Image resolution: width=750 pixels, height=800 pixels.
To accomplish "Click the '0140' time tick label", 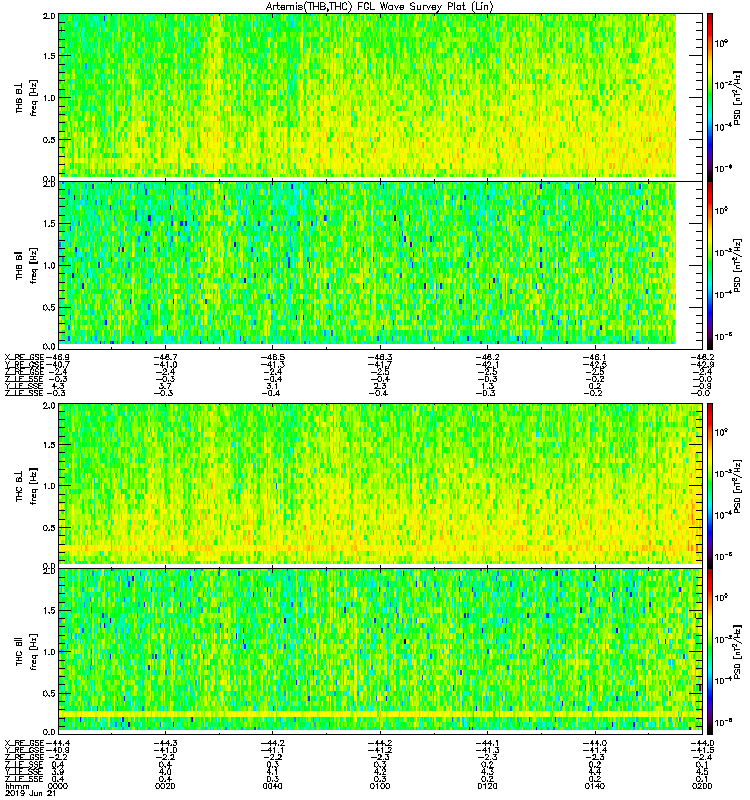I will (x=594, y=786).
